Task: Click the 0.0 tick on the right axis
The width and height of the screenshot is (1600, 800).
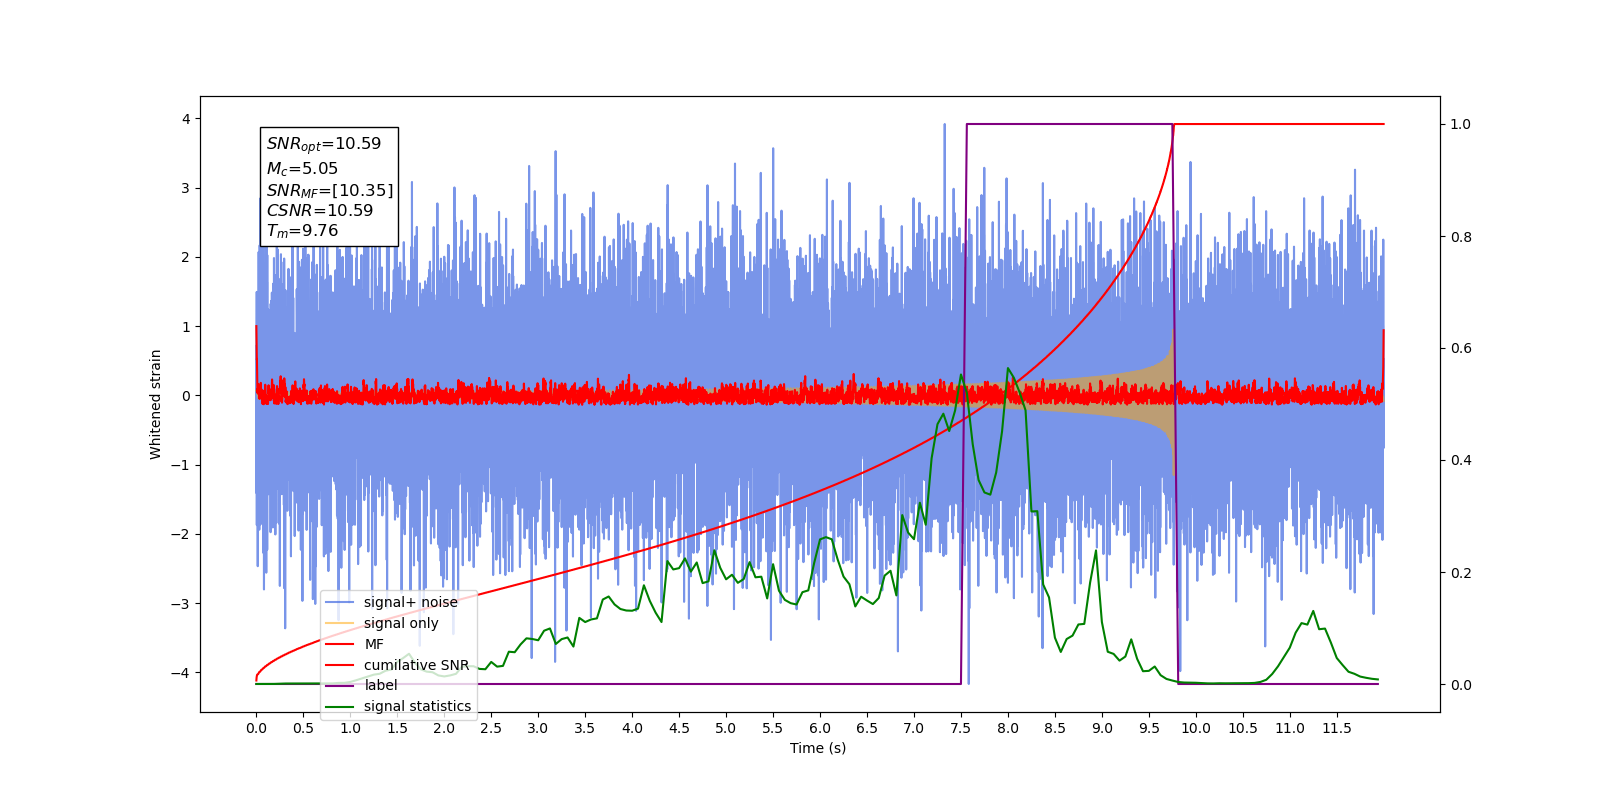Action: pyautogui.click(x=1461, y=685)
